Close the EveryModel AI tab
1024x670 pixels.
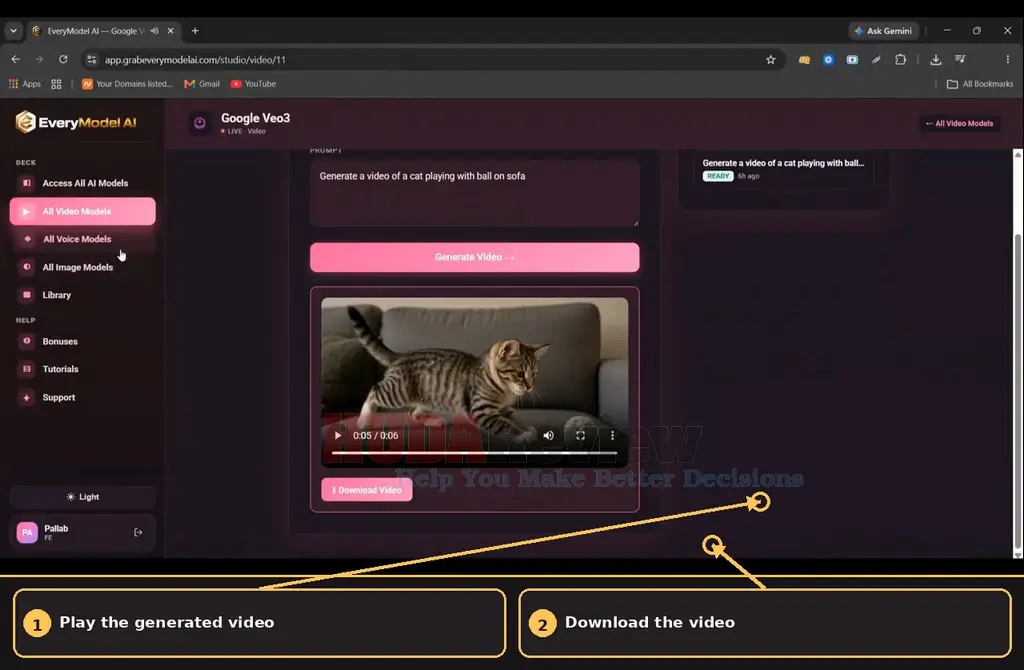click(170, 31)
